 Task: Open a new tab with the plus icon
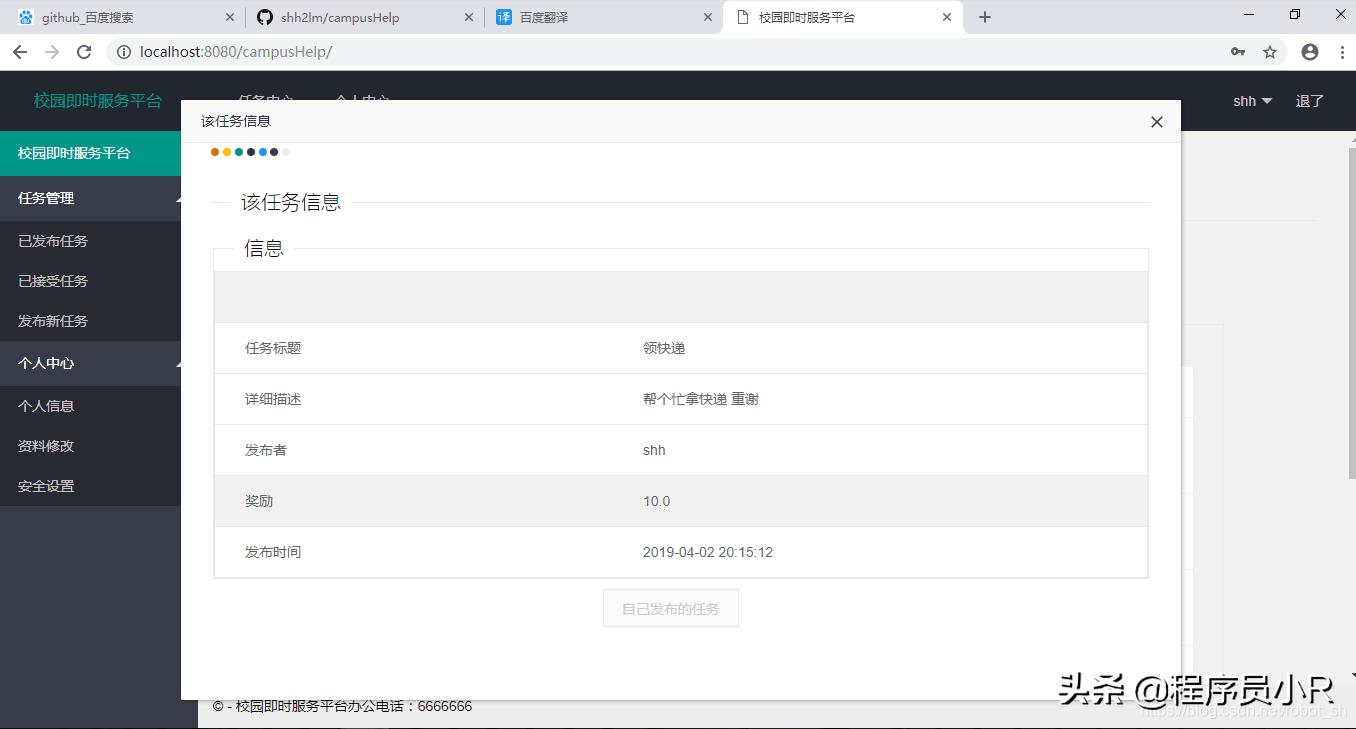(x=985, y=16)
